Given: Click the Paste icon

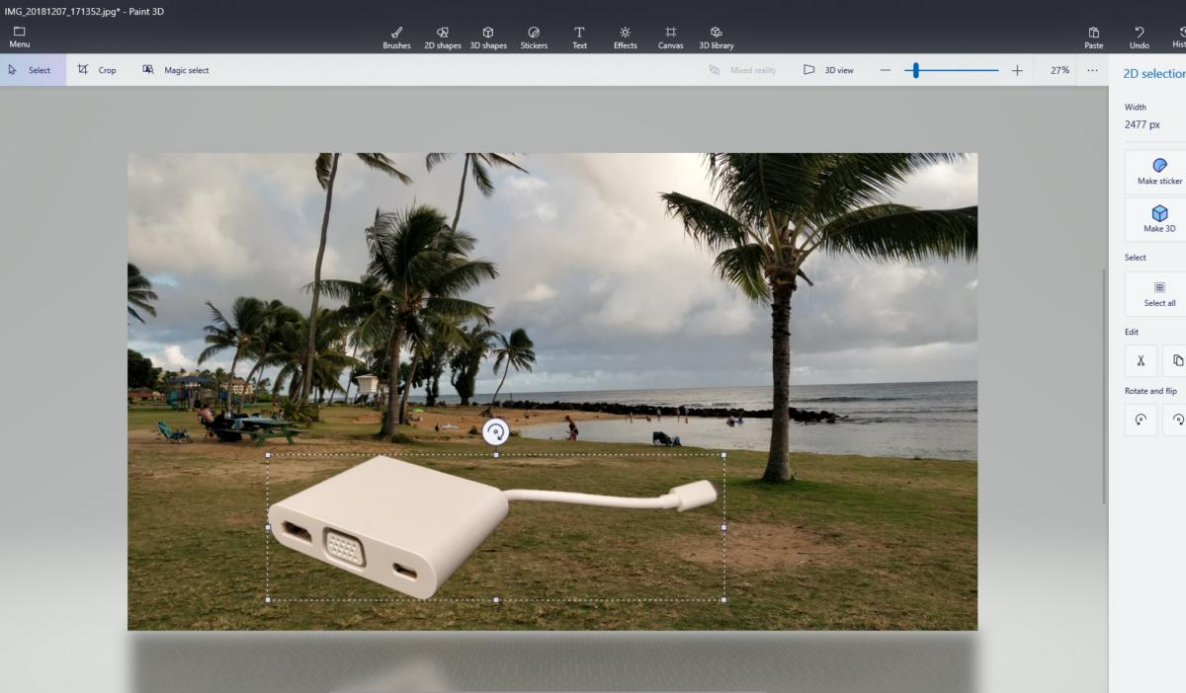Looking at the screenshot, I should (x=1094, y=37).
